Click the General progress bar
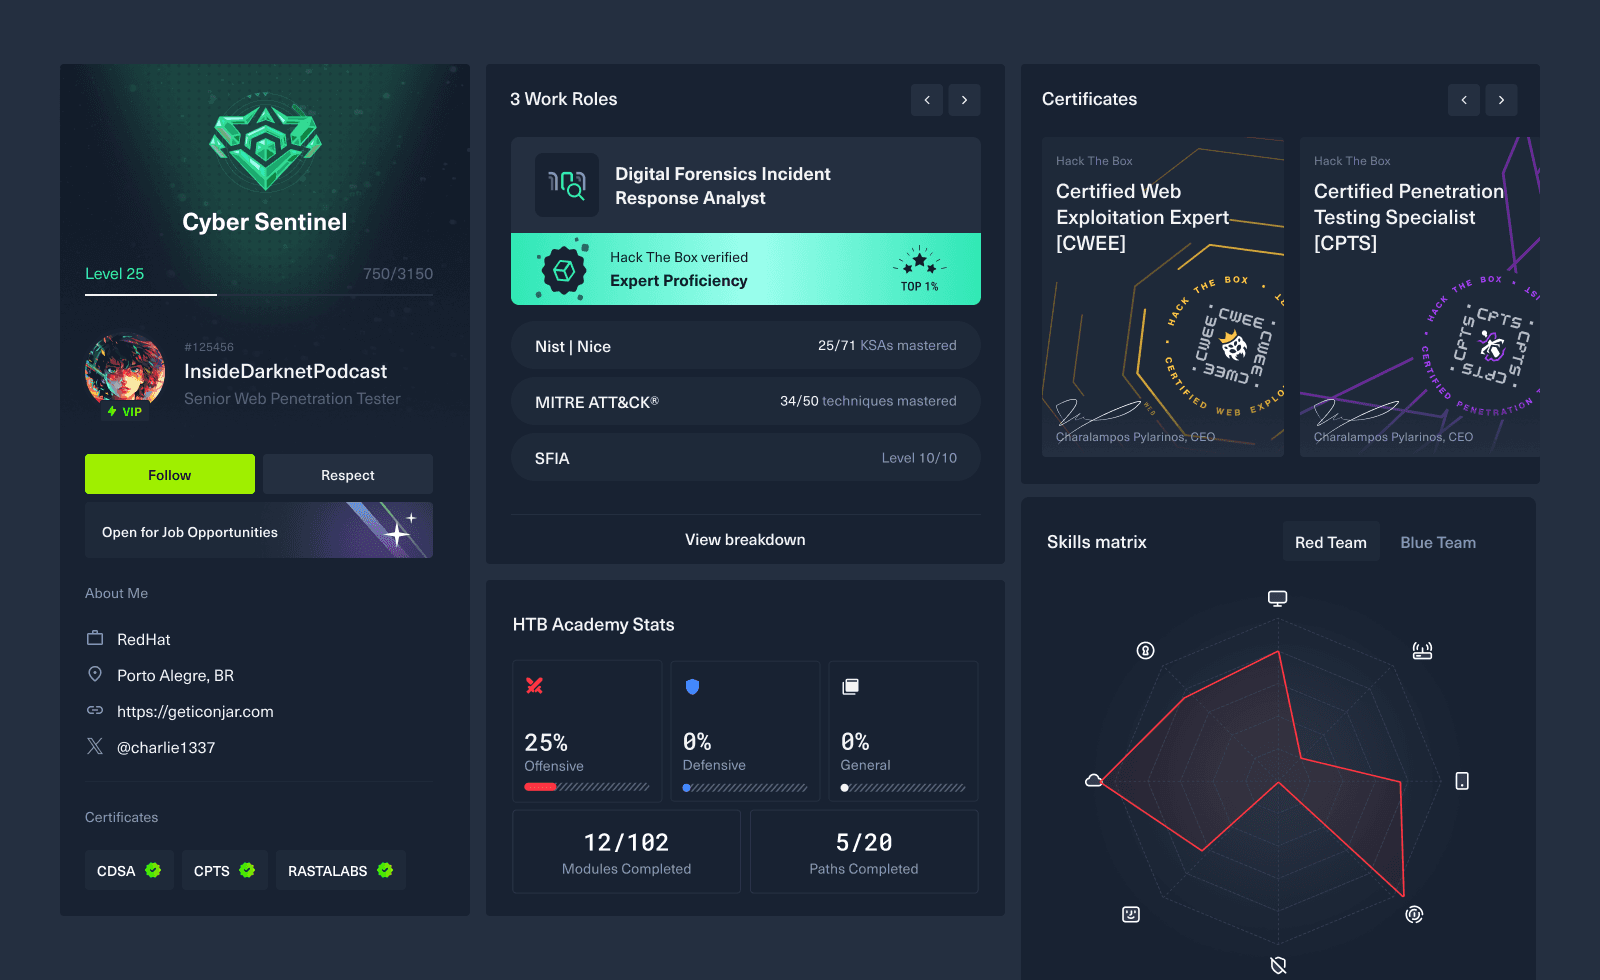The image size is (1600, 980). [x=903, y=787]
